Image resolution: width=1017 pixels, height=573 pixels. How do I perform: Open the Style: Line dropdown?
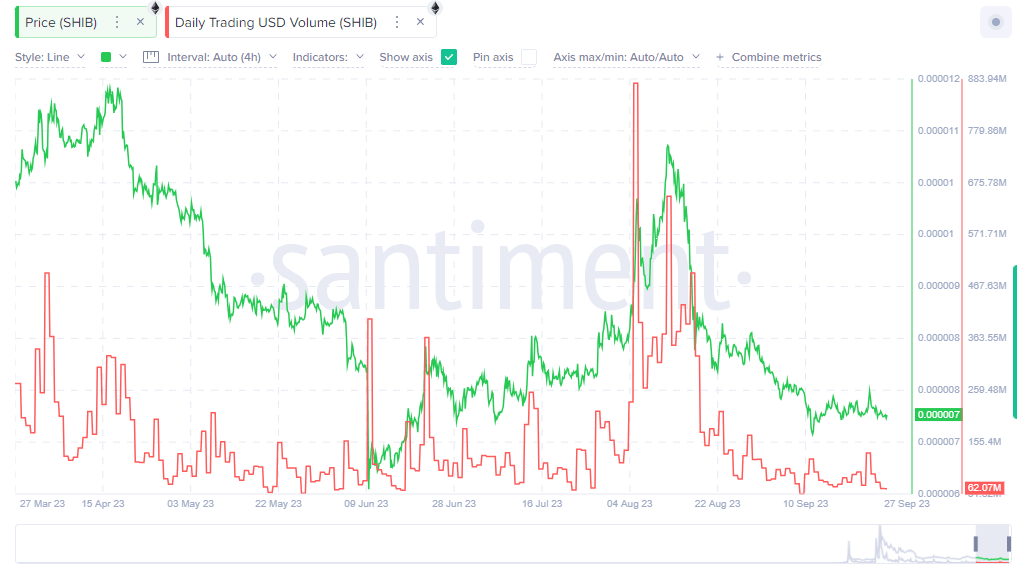[x=50, y=57]
